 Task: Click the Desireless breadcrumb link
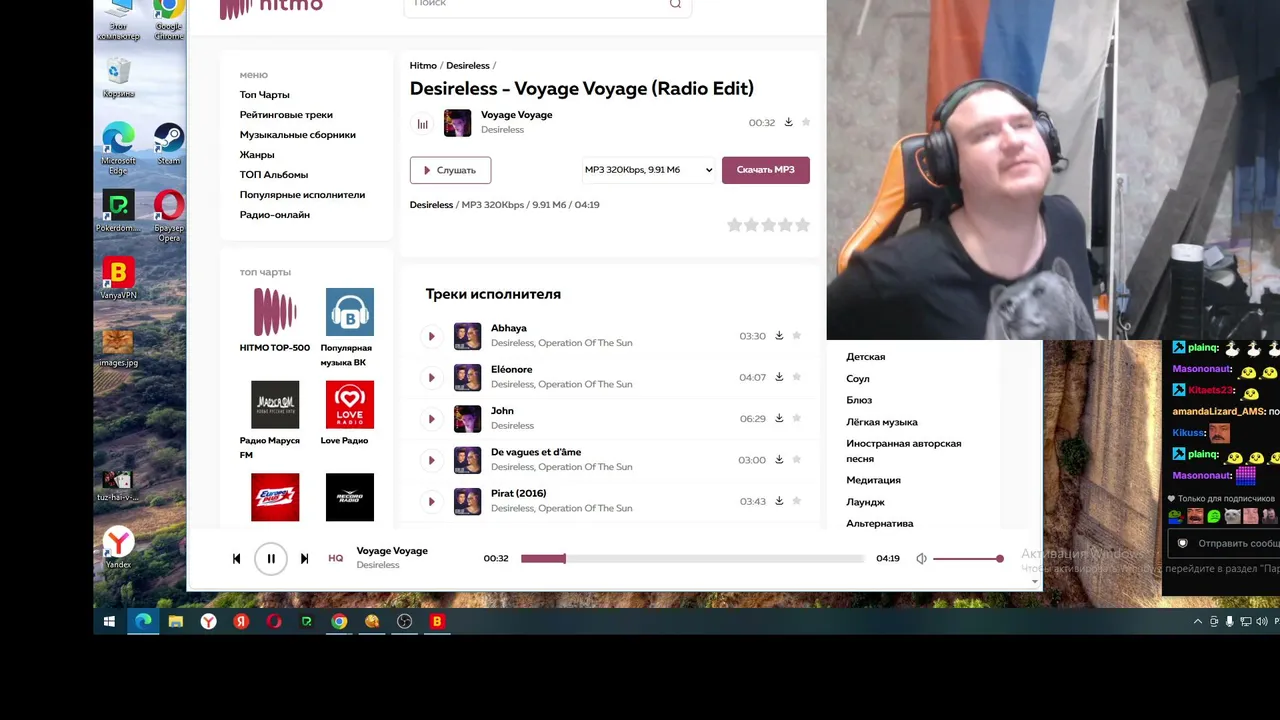pyautogui.click(x=468, y=66)
